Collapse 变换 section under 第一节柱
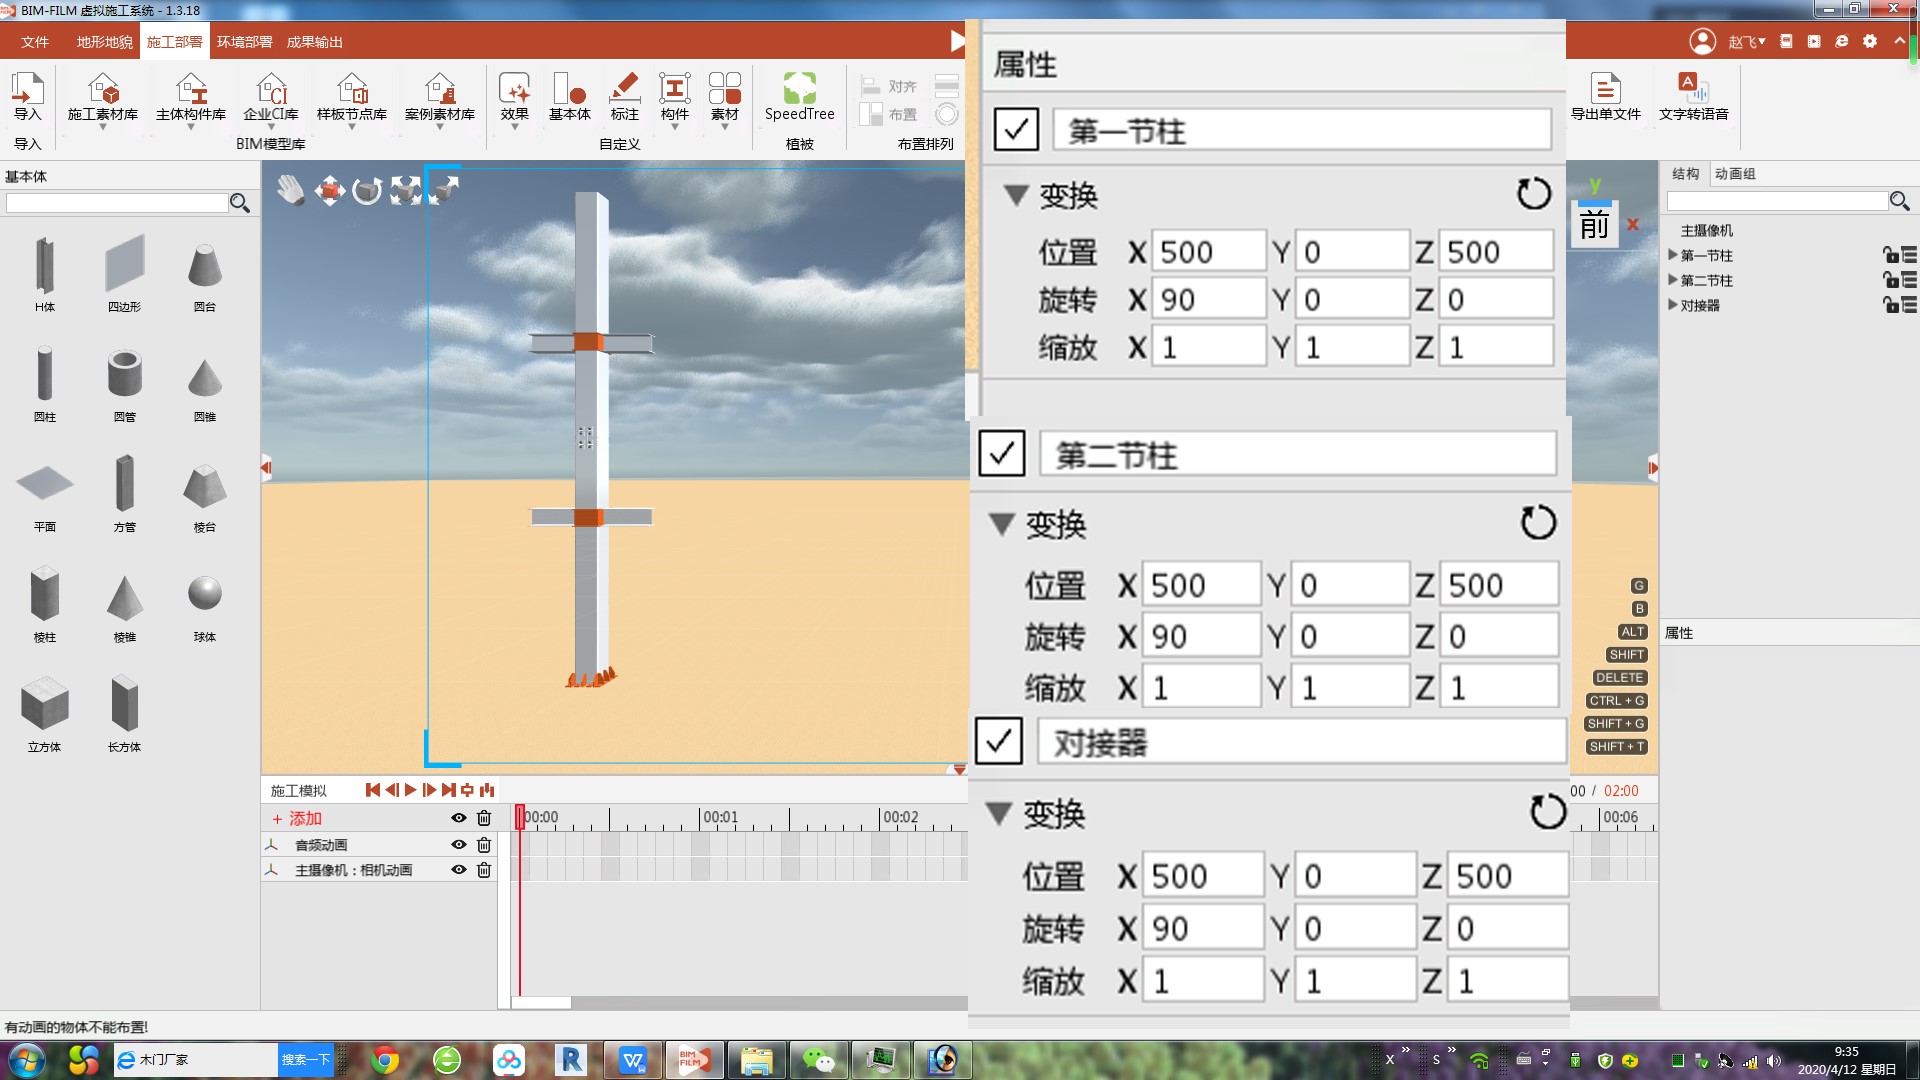The height and width of the screenshot is (1080, 1920). pyautogui.click(x=1016, y=194)
